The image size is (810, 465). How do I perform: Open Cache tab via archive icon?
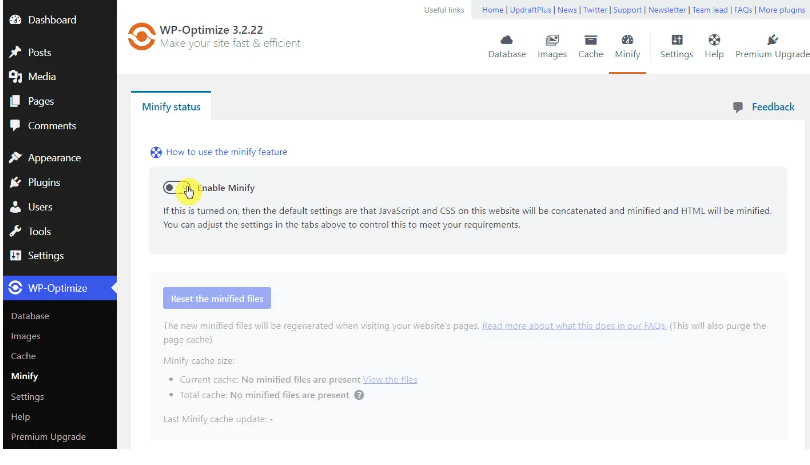coord(590,40)
